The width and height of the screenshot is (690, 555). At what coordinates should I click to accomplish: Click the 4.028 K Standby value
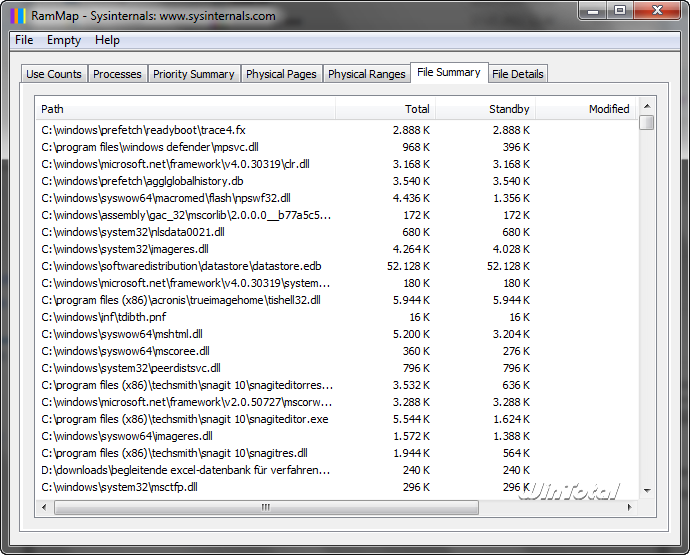pos(511,249)
